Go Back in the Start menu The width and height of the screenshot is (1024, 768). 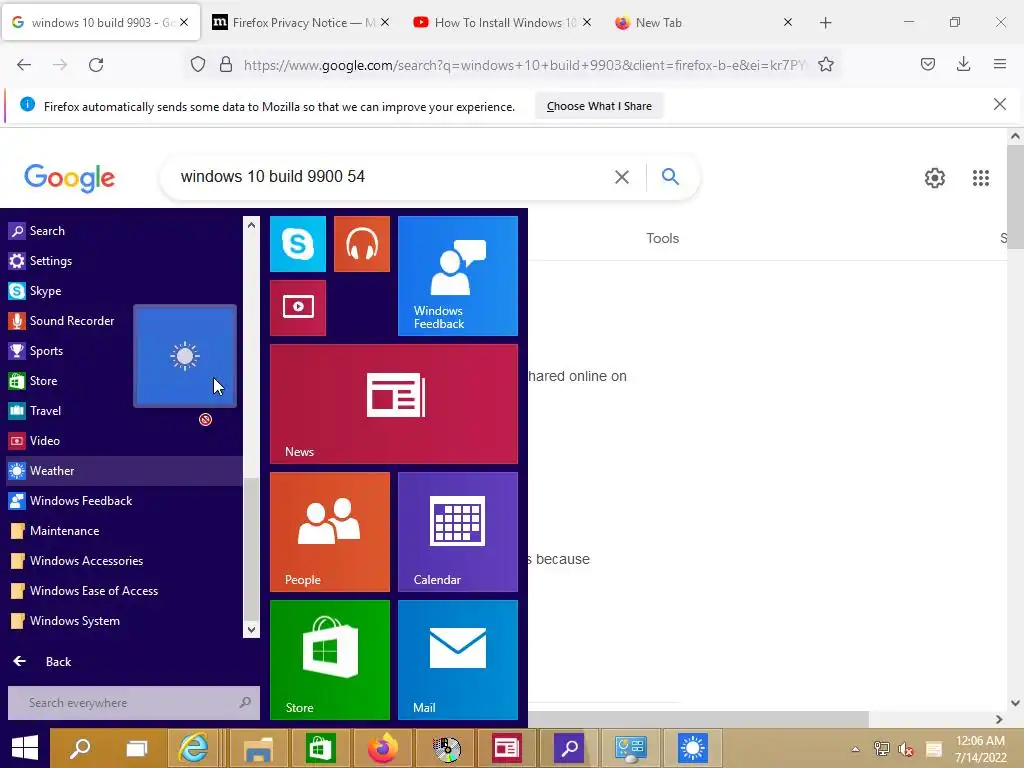click(42, 662)
